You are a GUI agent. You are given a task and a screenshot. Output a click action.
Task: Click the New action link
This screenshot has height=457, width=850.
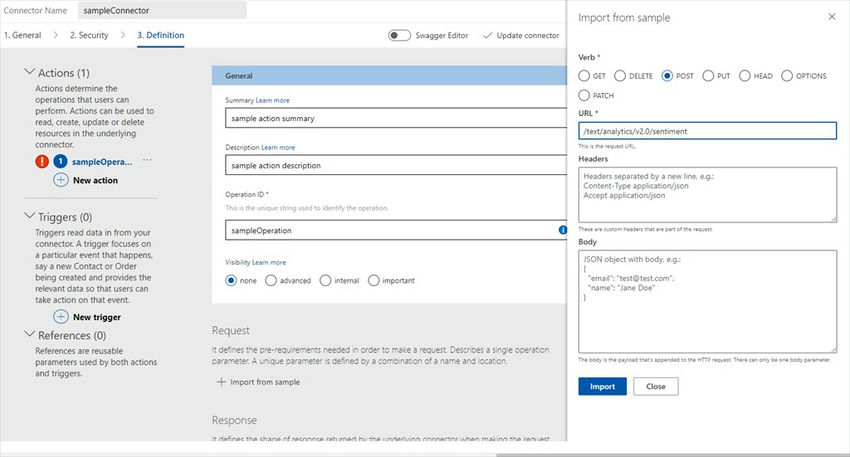95,181
